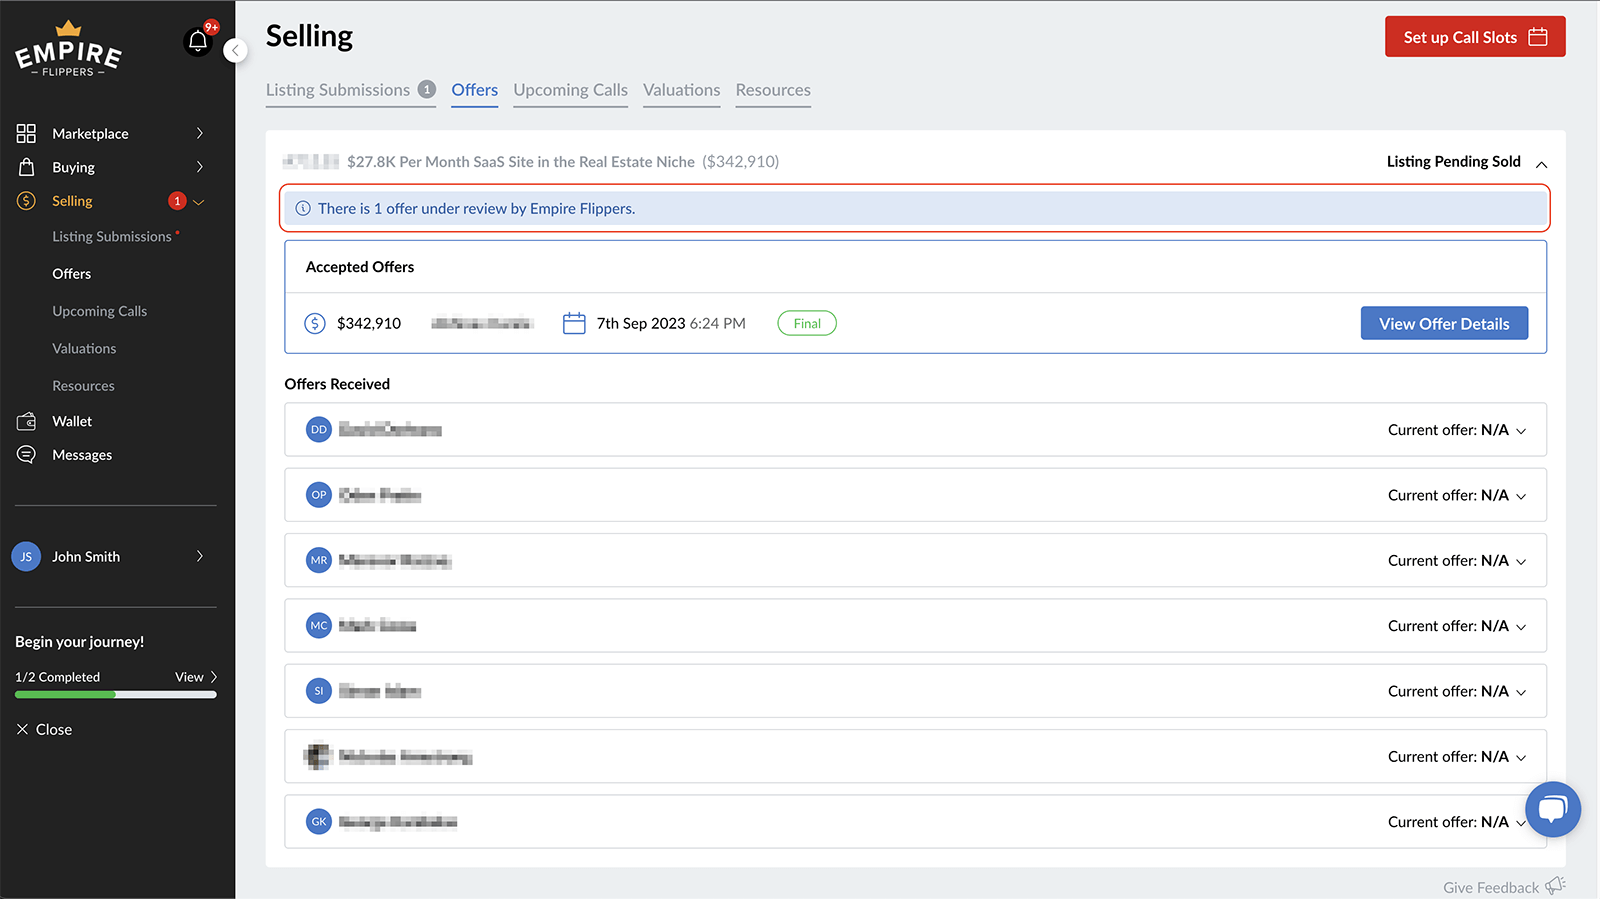
Task: Click the Empire Flippers logo
Action: (x=68, y=50)
